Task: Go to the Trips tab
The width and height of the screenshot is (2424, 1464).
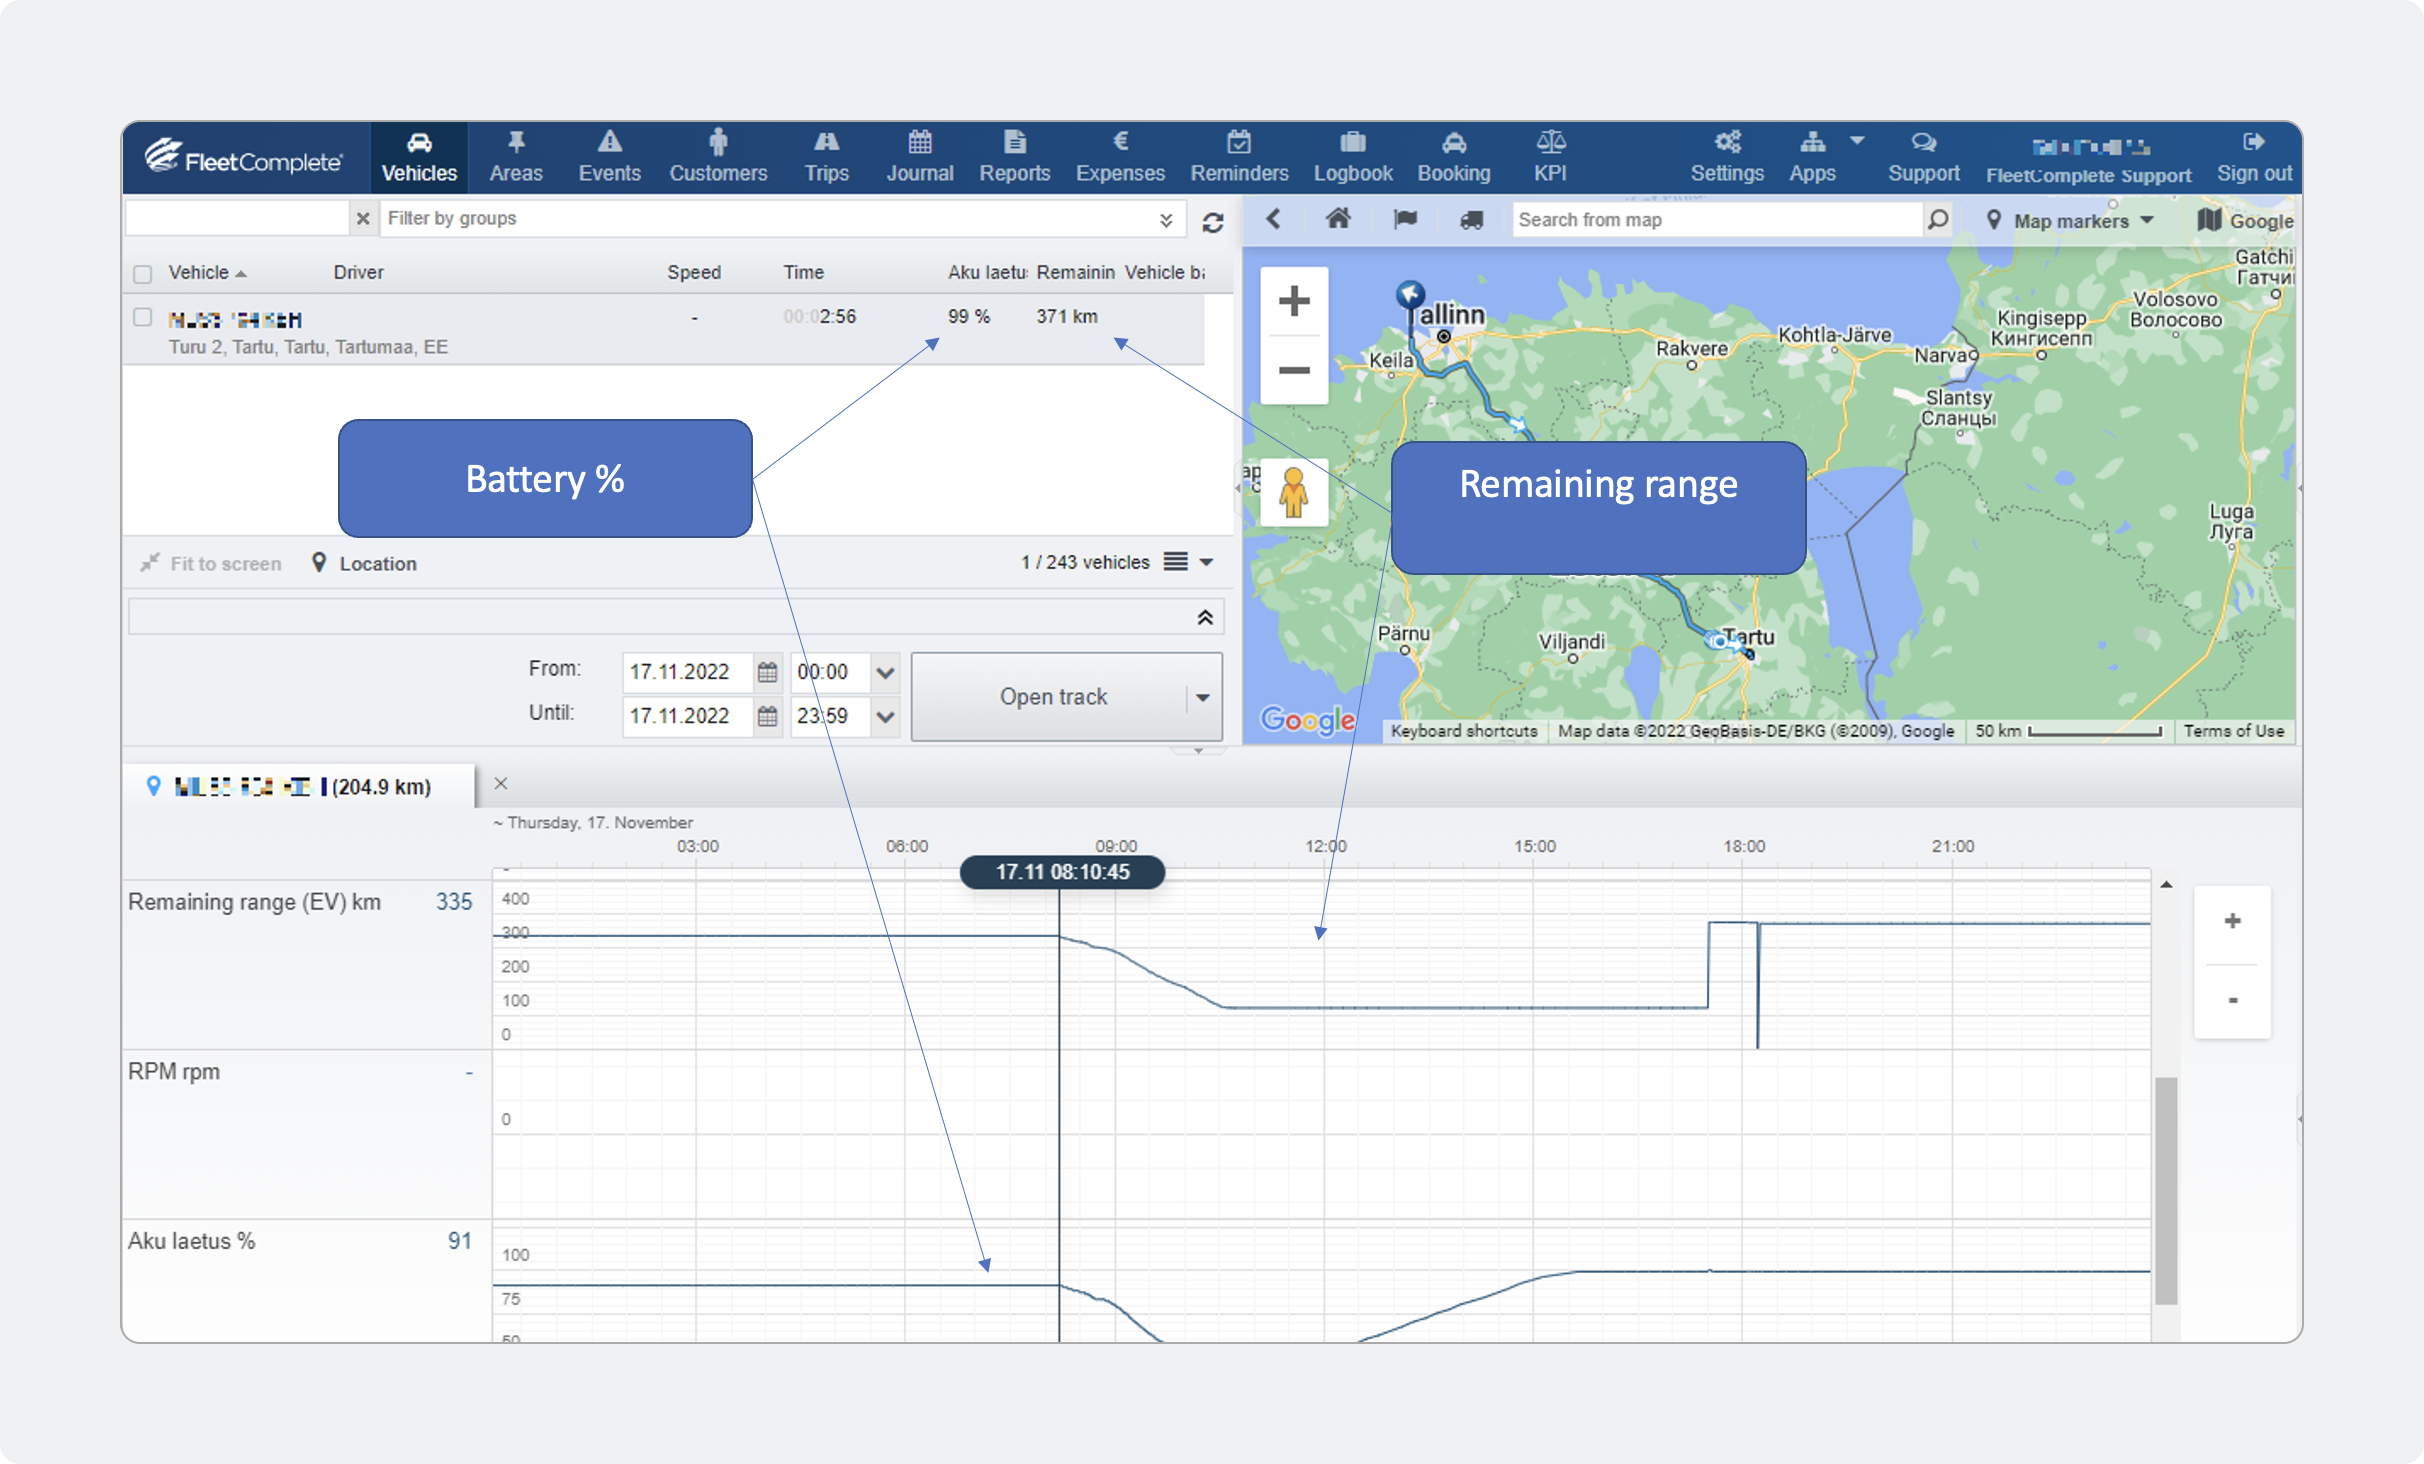Action: 826,157
